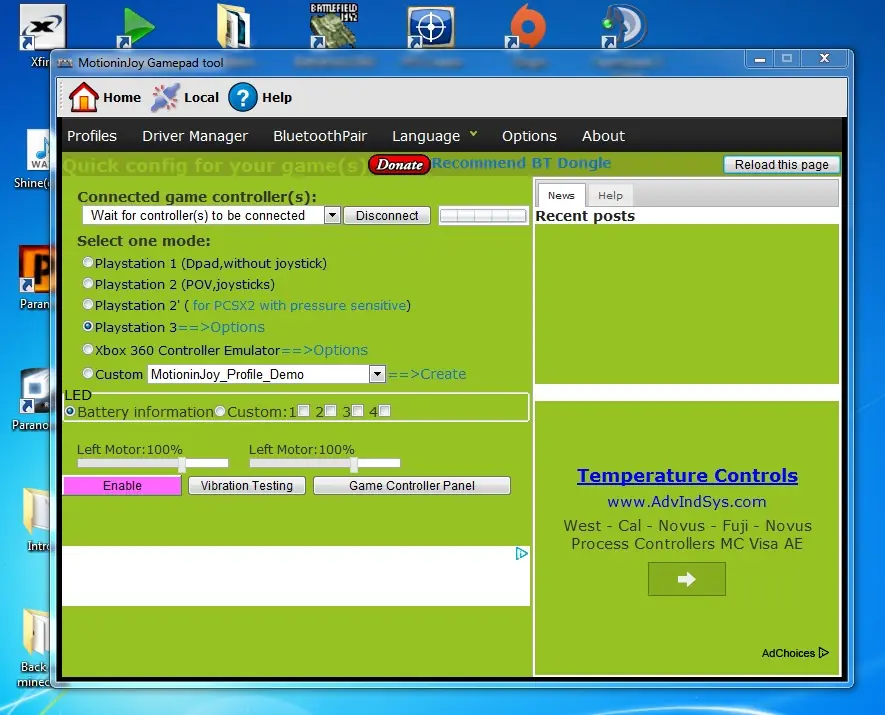Viewport: 885px width, 715px height.
Task: Open the Temperature Controls ad link
Action: click(x=687, y=476)
